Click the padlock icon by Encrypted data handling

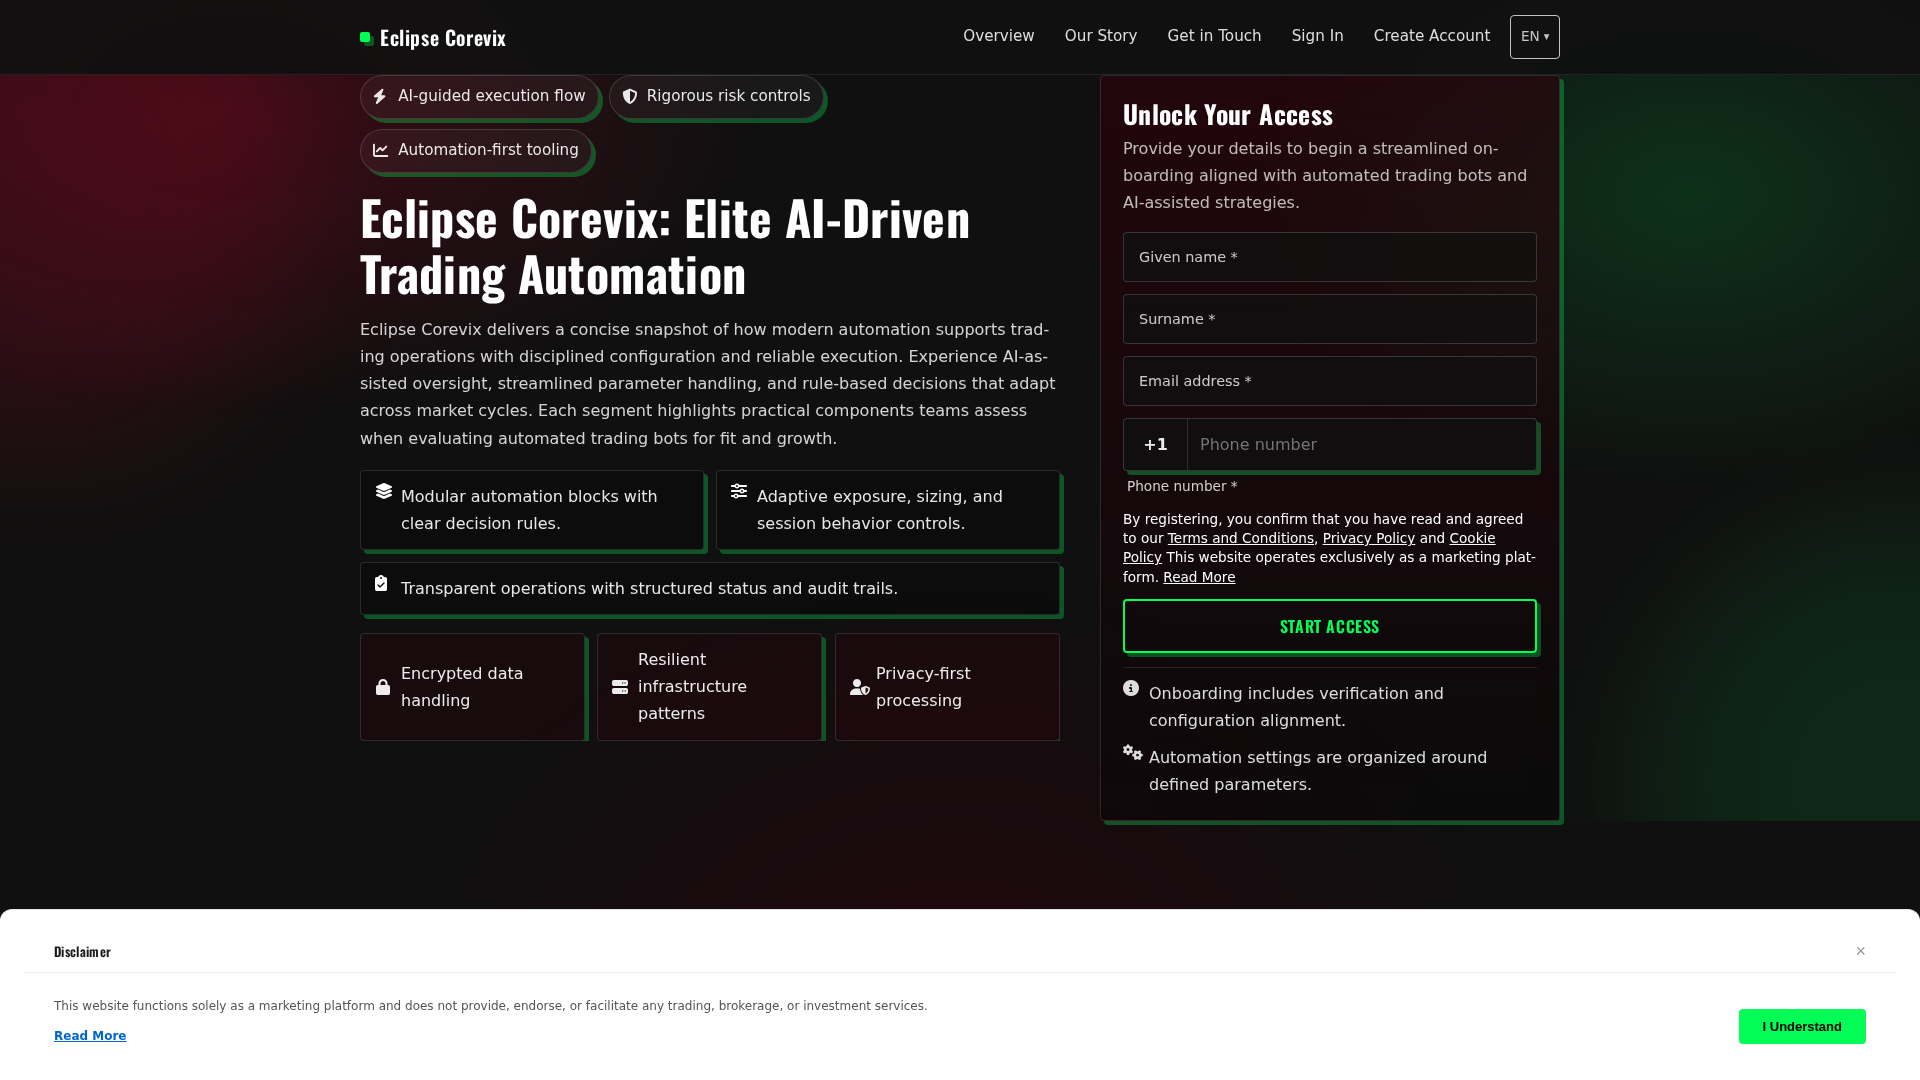383,687
